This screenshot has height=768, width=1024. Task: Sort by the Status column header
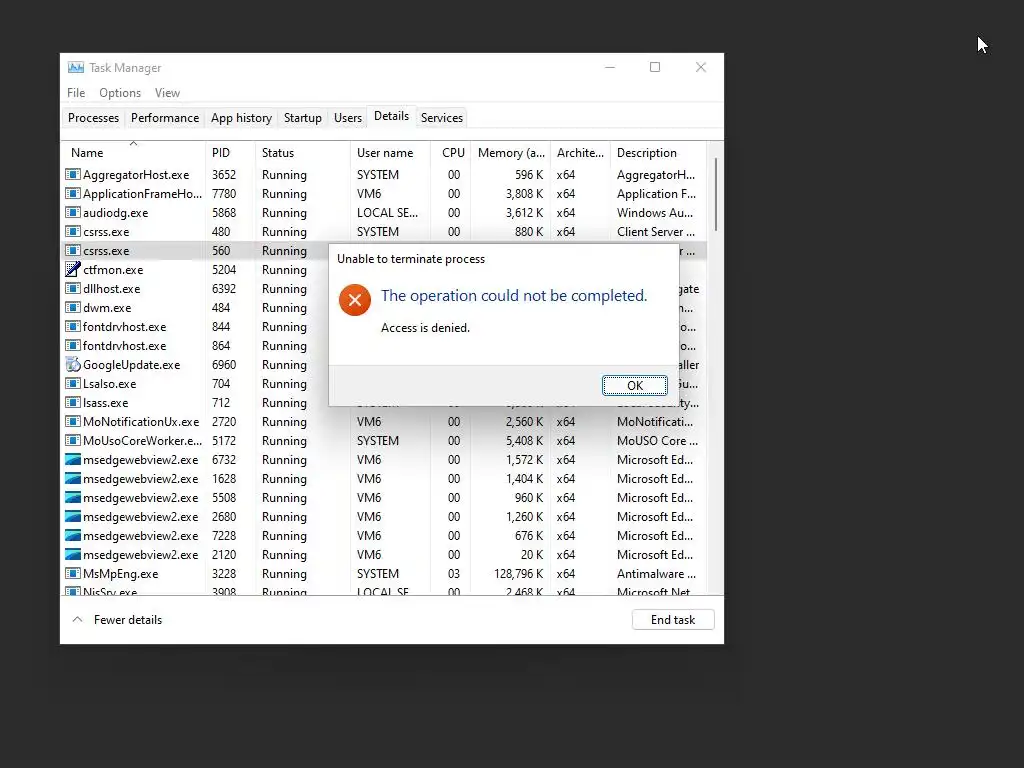click(x=302, y=152)
